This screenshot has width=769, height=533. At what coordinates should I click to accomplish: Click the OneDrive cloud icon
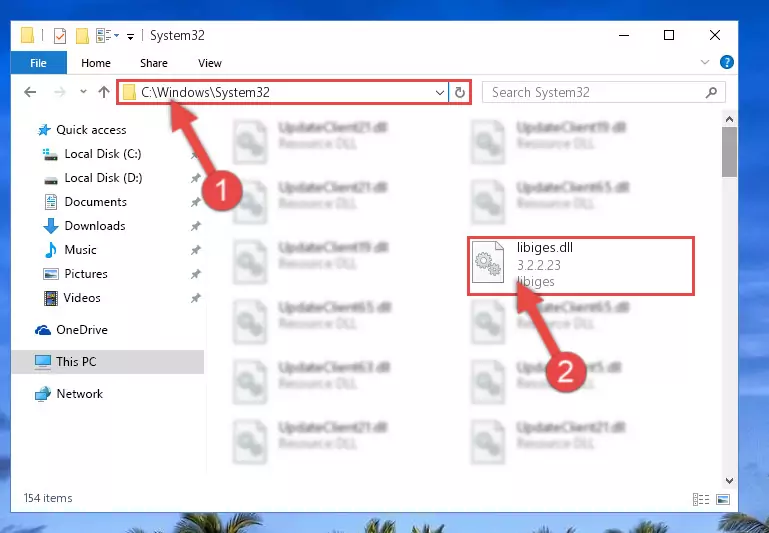[x=43, y=330]
